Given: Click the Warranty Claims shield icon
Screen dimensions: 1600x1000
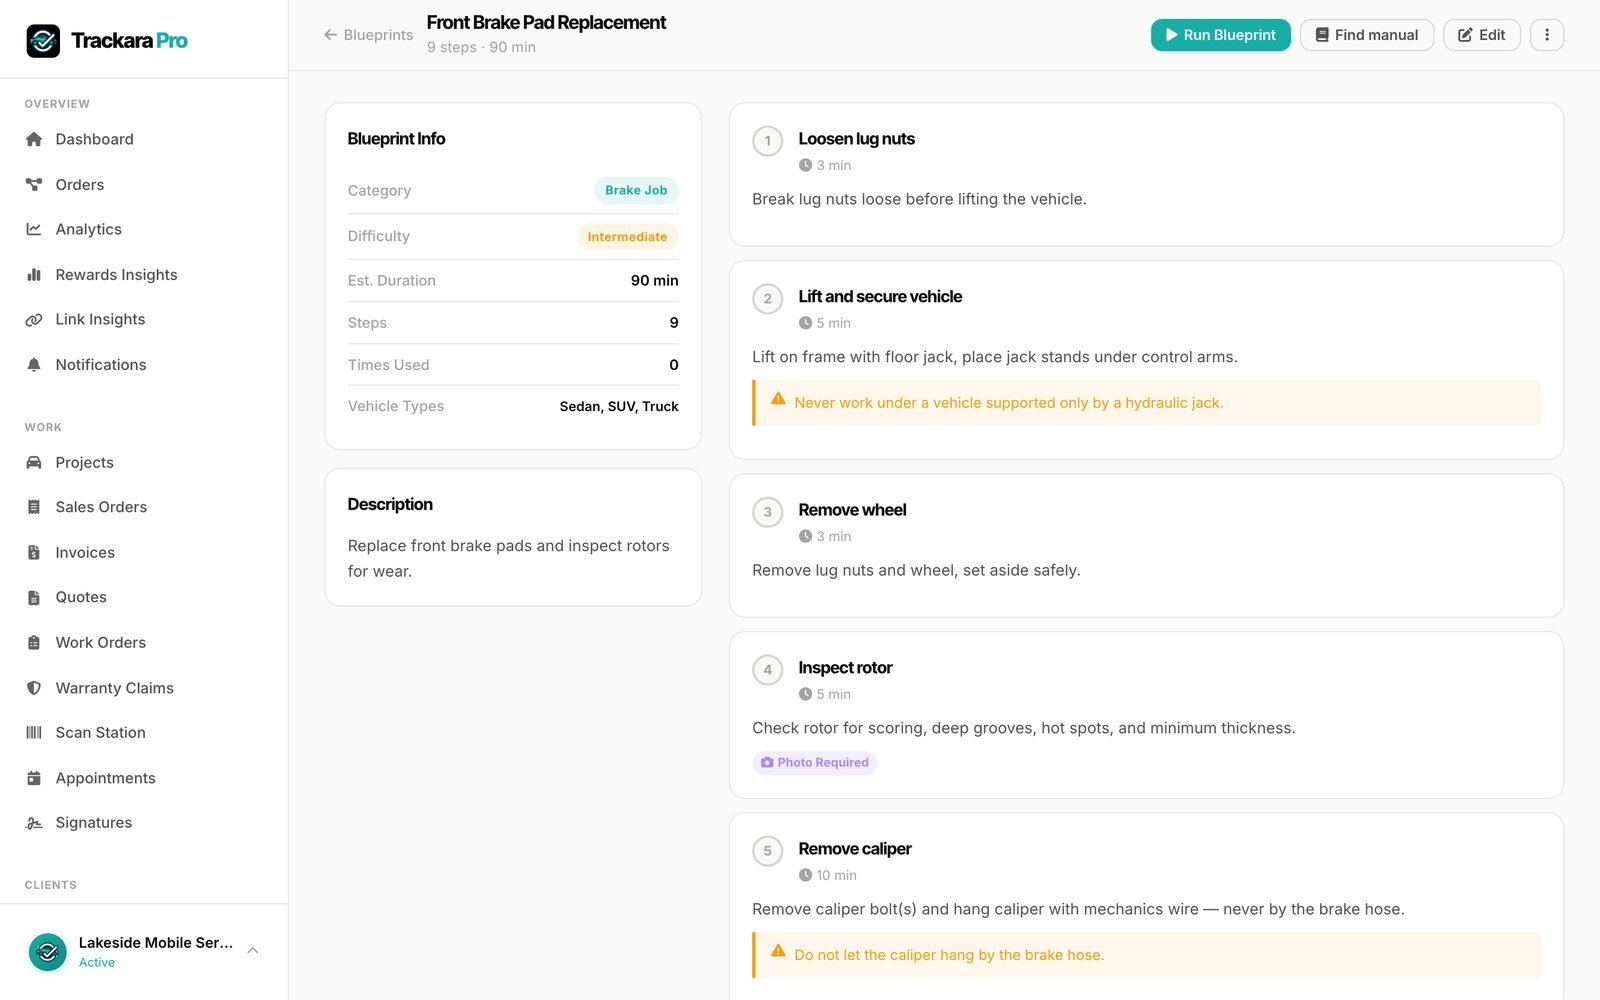Looking at the screenshot, I should 34,688.
